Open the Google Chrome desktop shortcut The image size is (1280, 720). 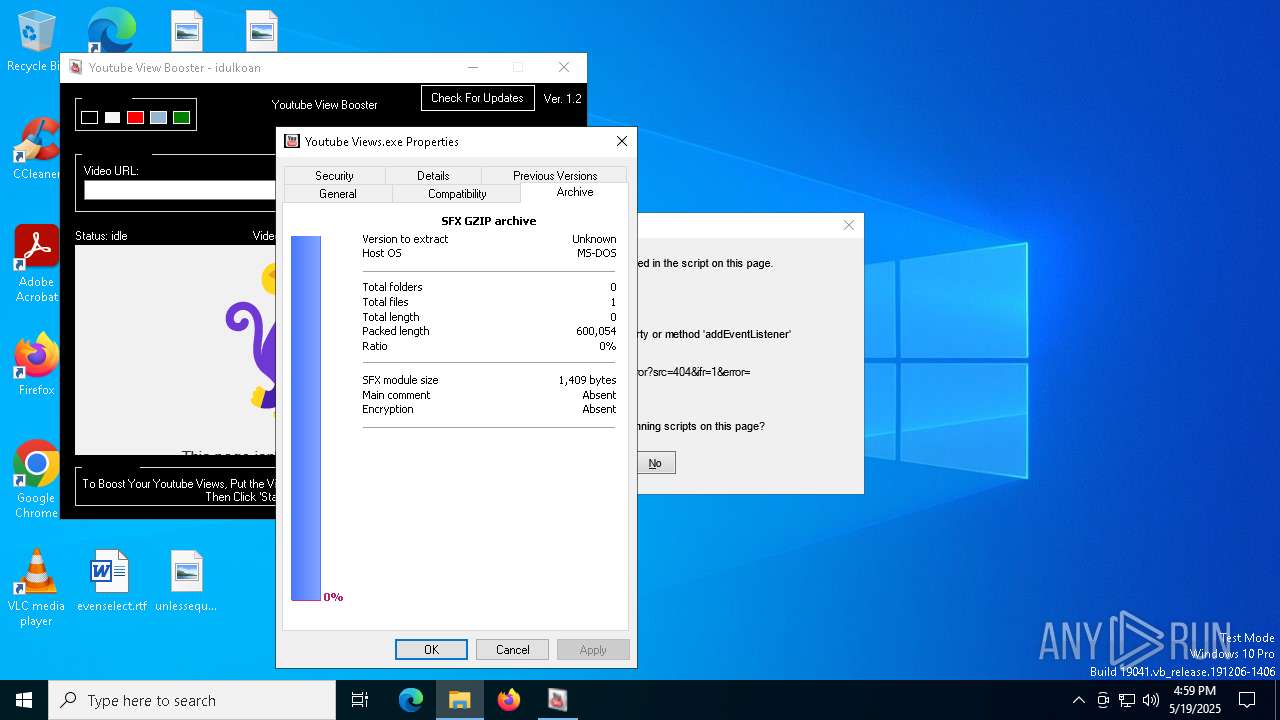click(x=36, y=480)
